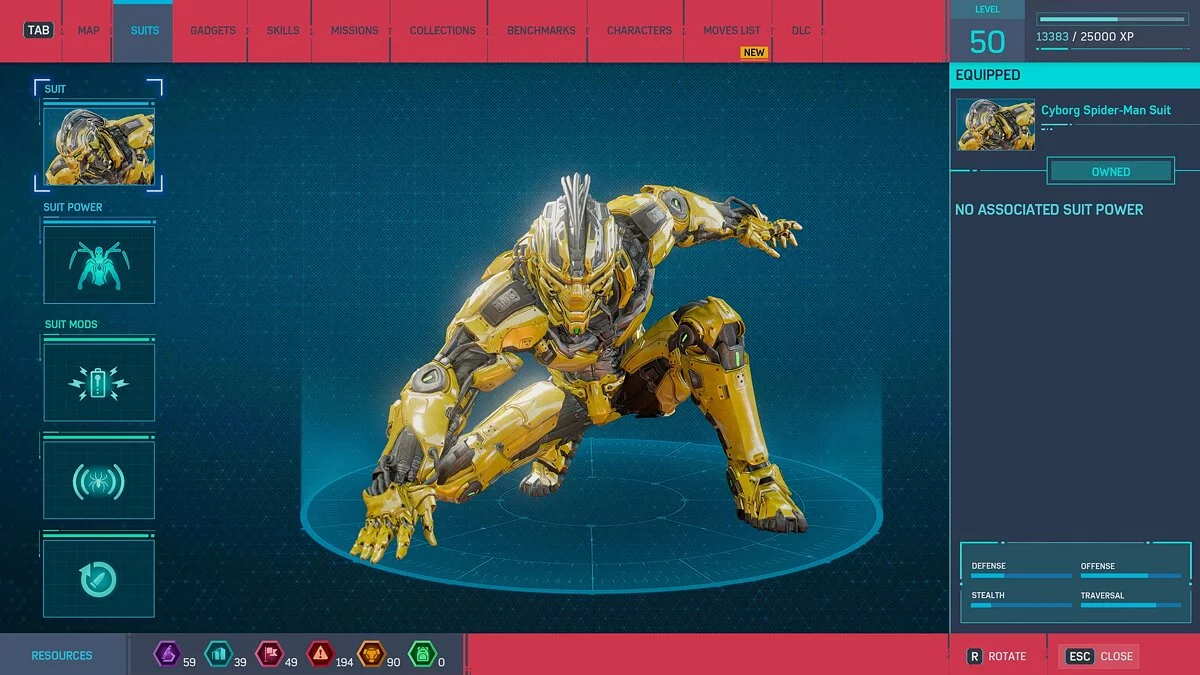Viewport: 1200px width, 675px height.
Task: Click the red warning crime token icon
Action: tap(320, 655)
